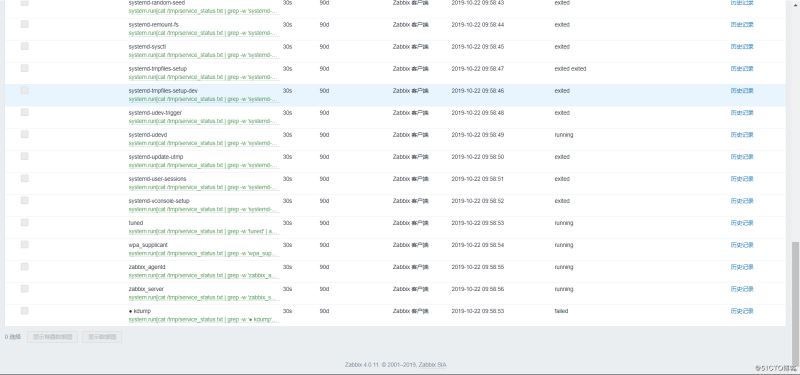Select the systemd-sysctl row checkbox
Image resolution: width=800 pixels, height=375 pixels.
24,46
